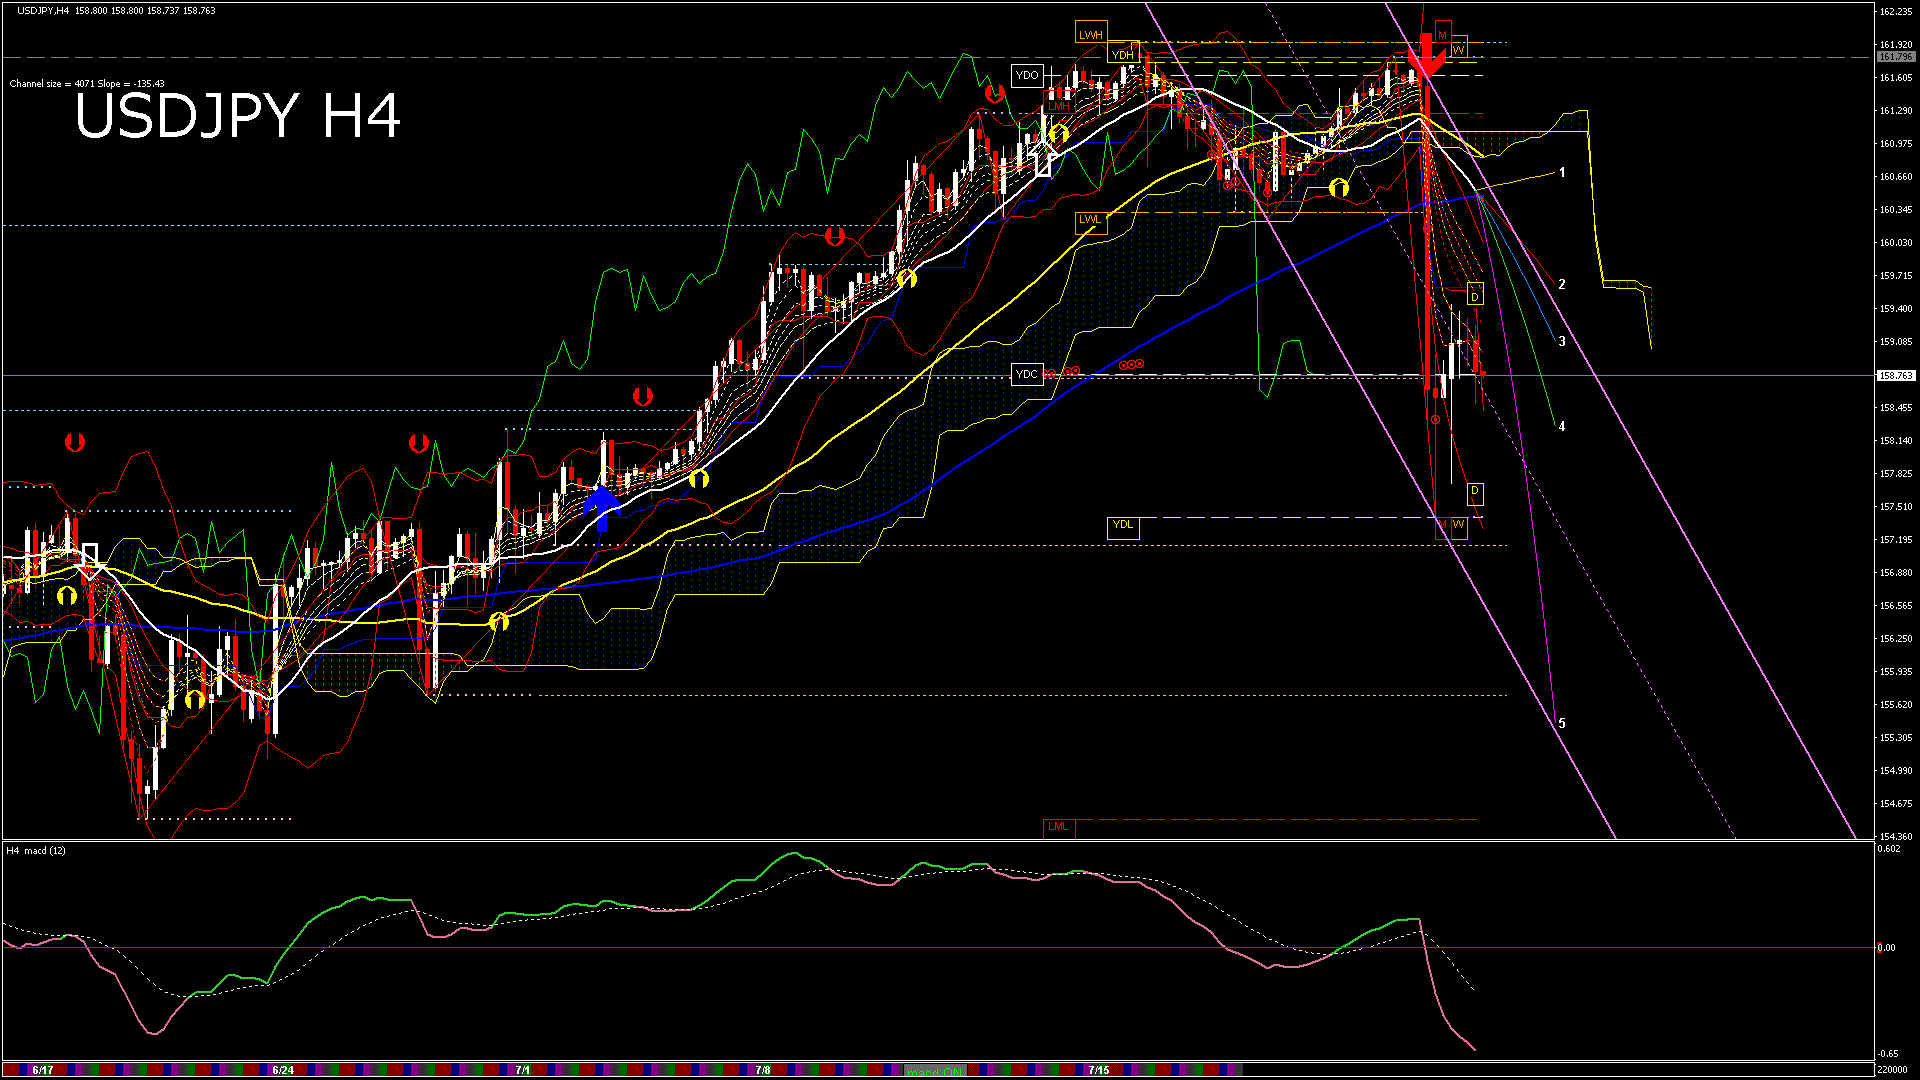Select the YDL level label
Viewport: 1920px width, 1080px height.
1123,525
